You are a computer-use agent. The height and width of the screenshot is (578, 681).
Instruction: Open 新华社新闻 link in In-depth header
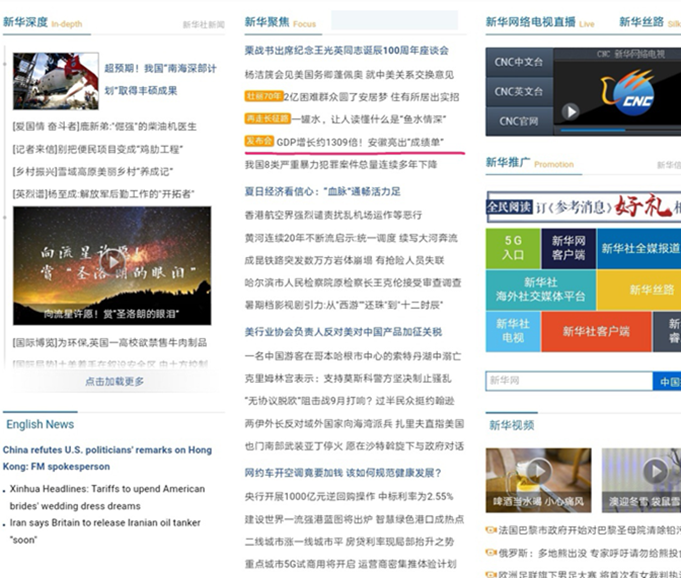[x=204, y=24]
